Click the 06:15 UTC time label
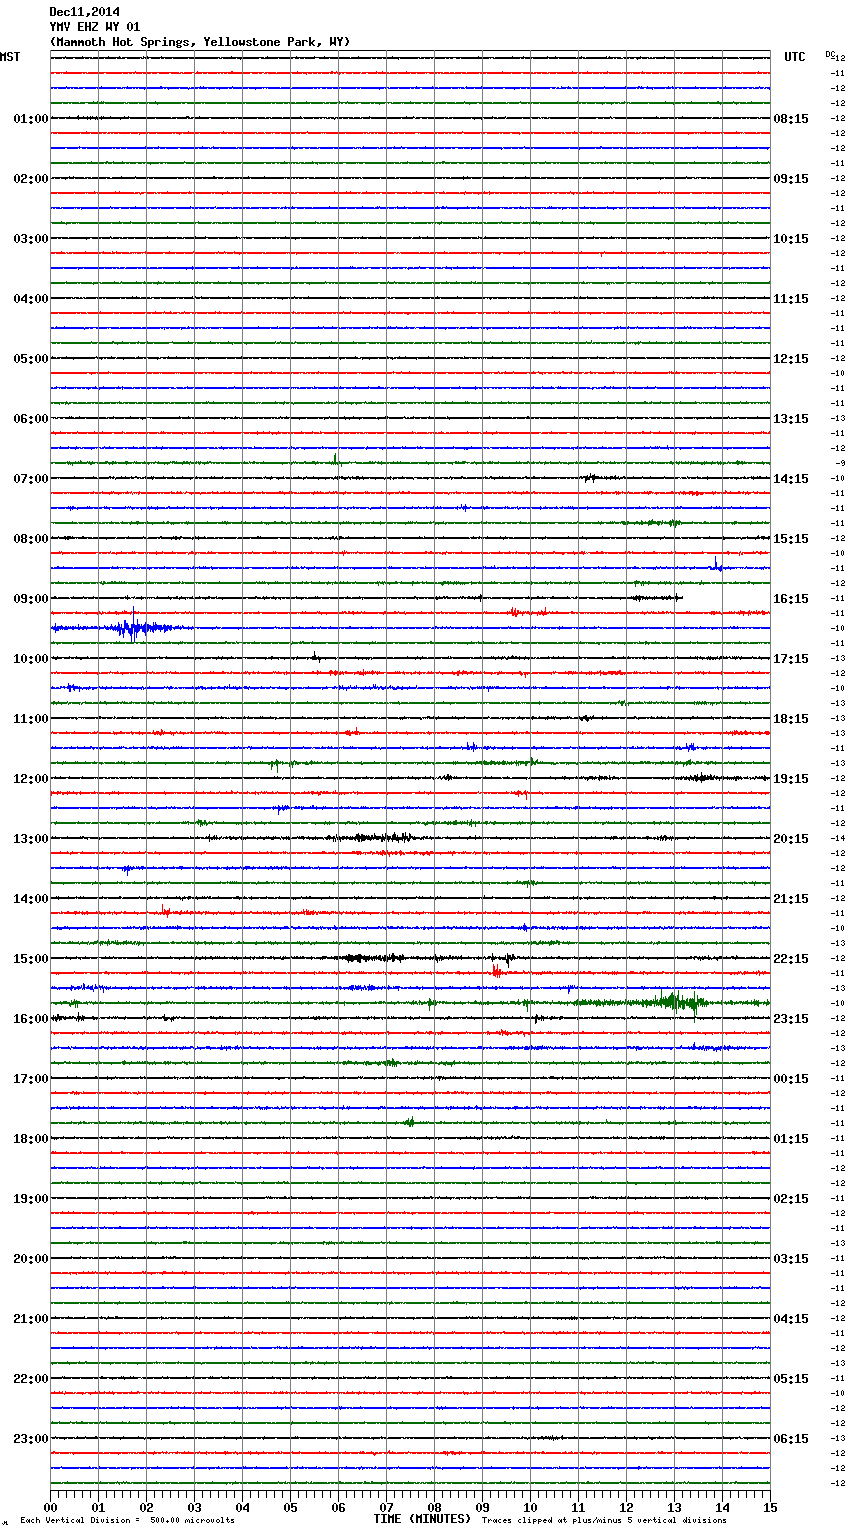Screen dimensions: 850x1534 coord(791,1439)
